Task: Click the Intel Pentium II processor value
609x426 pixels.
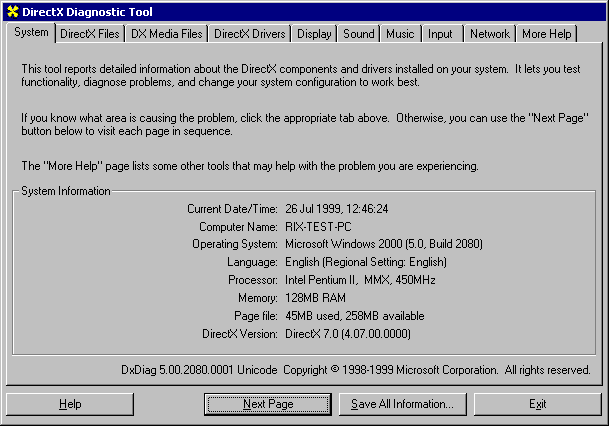Action: tap(360, 280)
